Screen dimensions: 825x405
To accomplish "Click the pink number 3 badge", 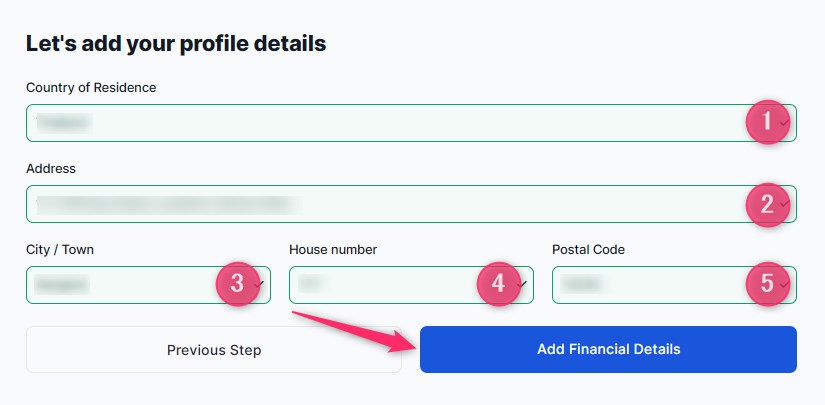I will coord(237,284).
